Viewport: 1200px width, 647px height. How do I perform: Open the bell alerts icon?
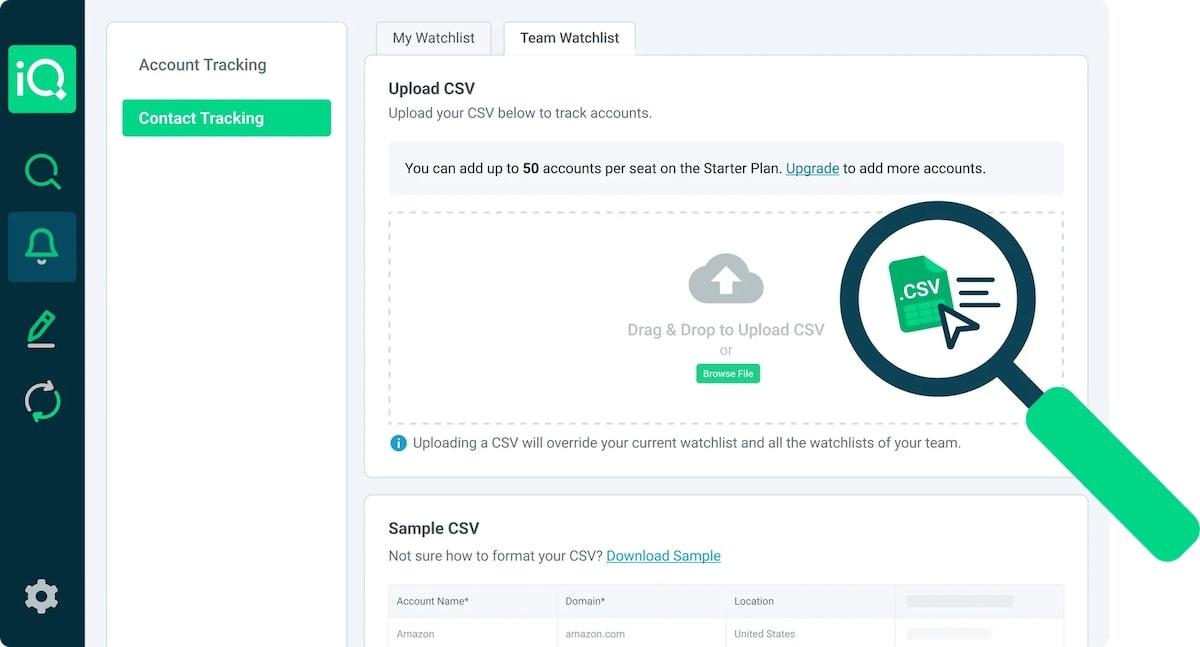[x=42, y=246]
